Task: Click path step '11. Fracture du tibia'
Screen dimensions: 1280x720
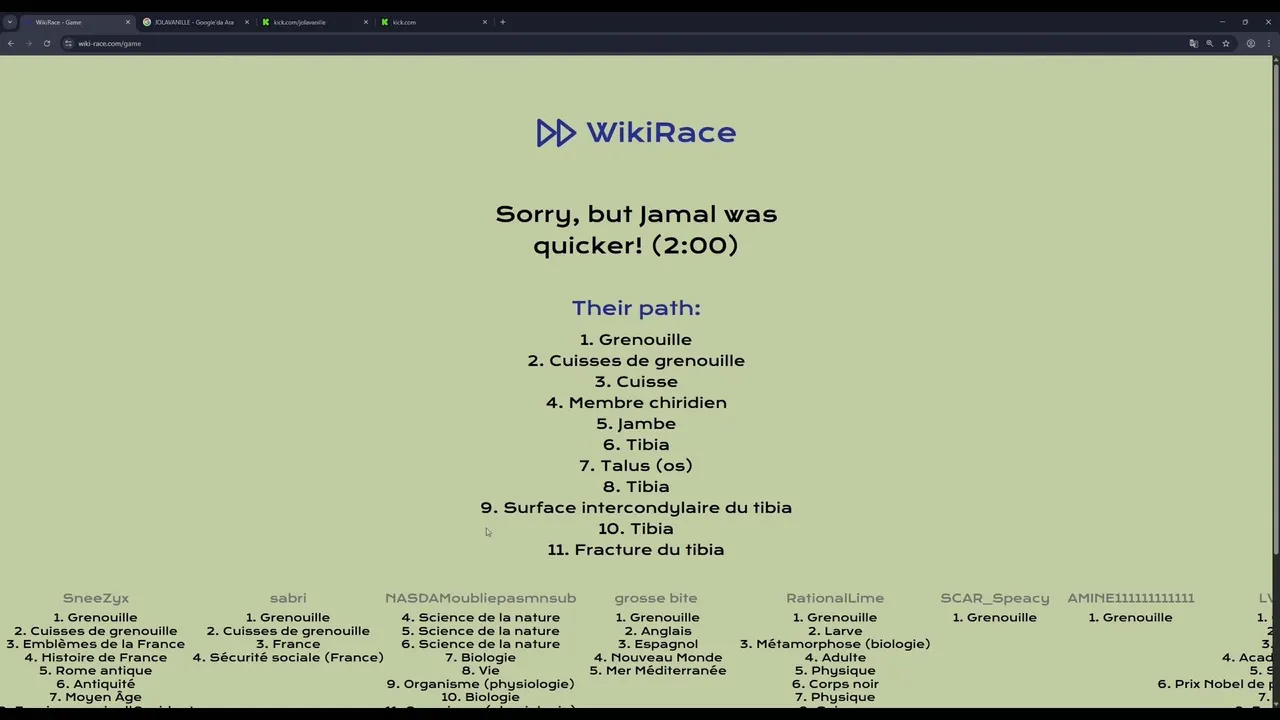Action: 636,549
